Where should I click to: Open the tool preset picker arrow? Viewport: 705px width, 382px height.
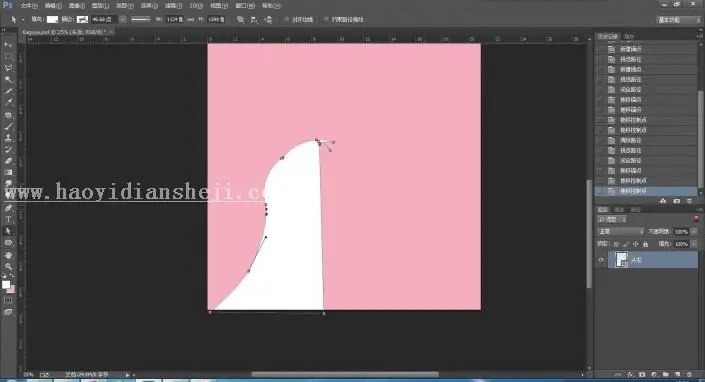click(22, 19)
